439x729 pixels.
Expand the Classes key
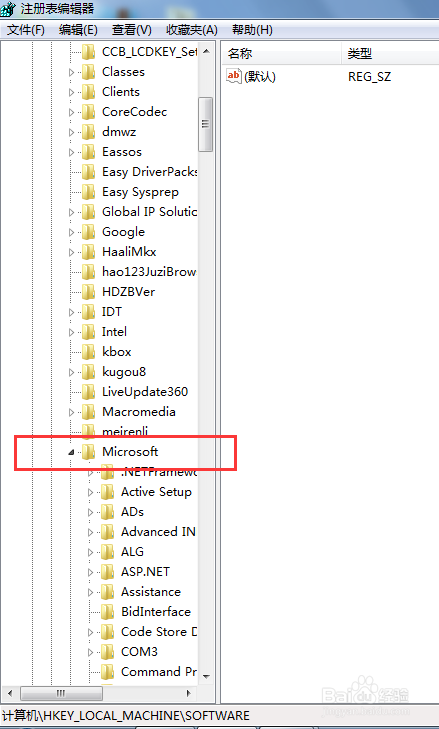point(71,72)
